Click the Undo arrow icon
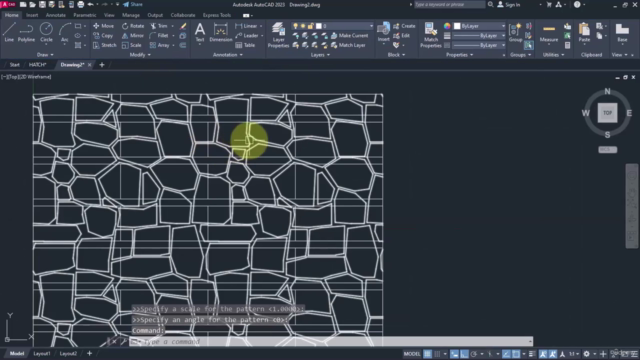 coord(91,4)
